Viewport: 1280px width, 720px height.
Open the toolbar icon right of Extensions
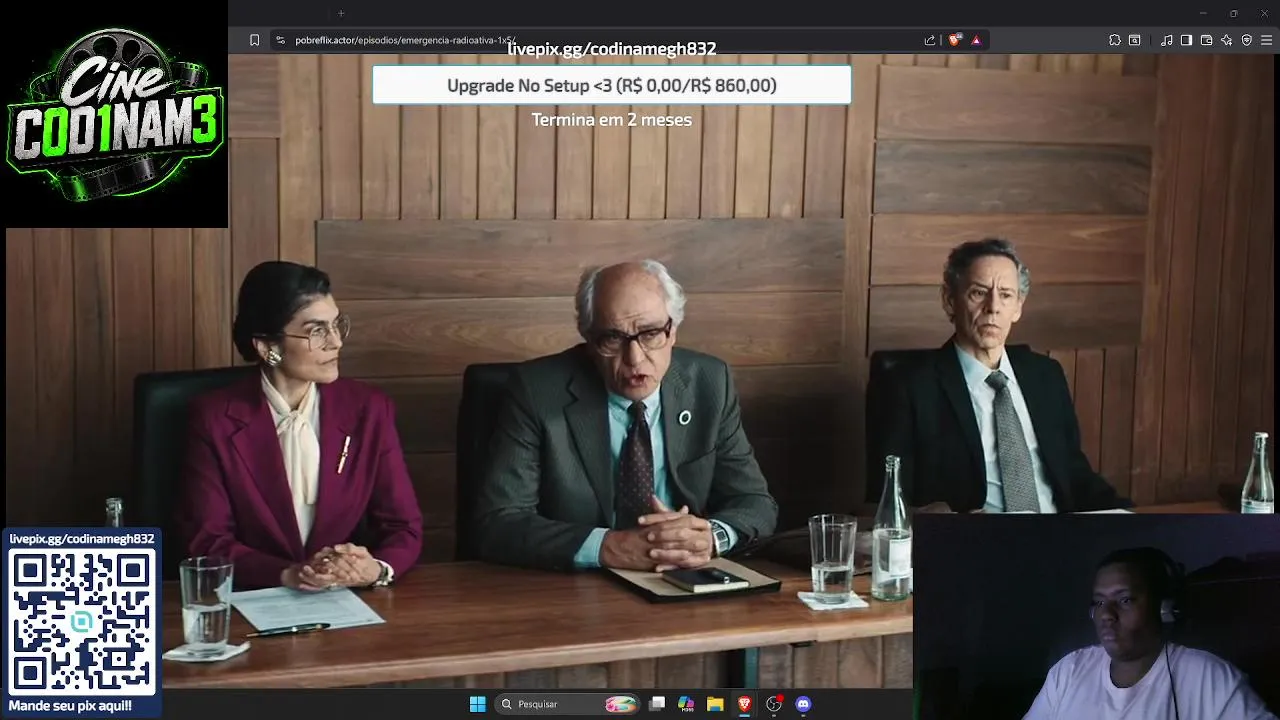[x=1135, y=40]
